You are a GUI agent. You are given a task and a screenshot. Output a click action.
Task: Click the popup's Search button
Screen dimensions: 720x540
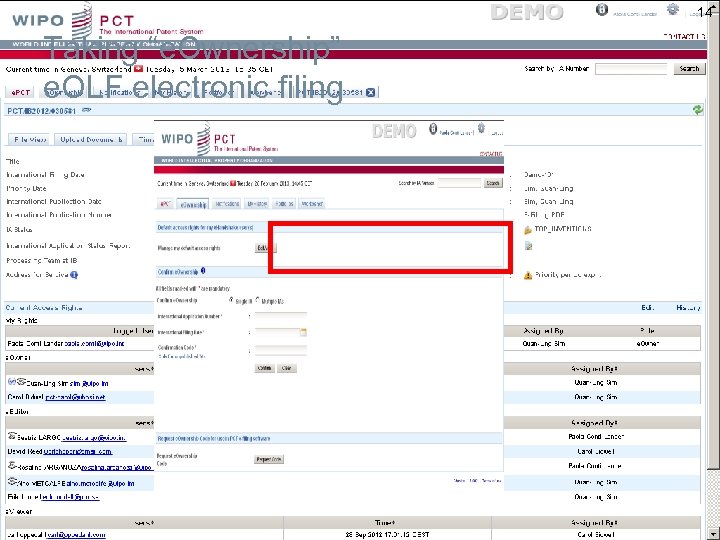pos(493,183)
